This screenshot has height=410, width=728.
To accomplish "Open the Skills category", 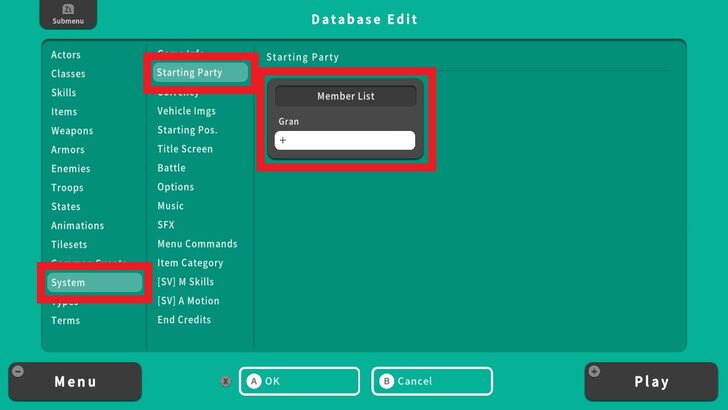I will (x=64, y=93).
